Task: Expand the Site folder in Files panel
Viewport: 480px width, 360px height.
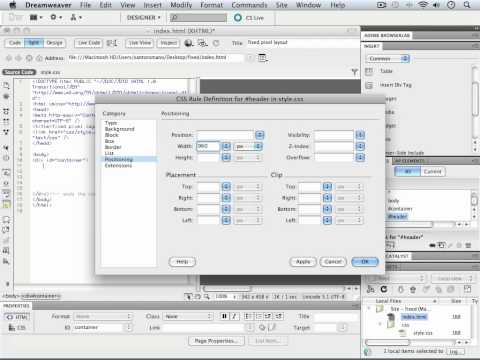Action: [369, 309]
